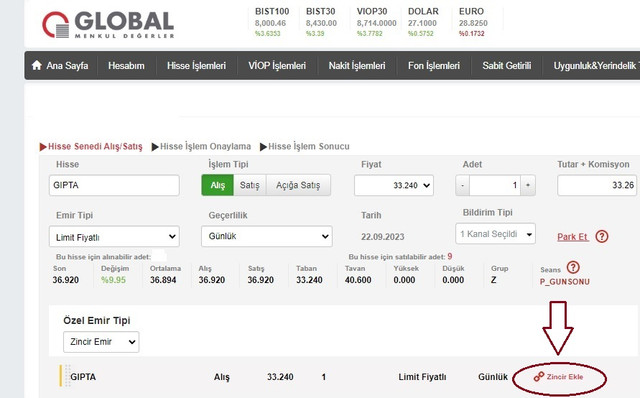Select Hisse İşlem Sonucu step
The image size is (640, 398).
point(304,146)
